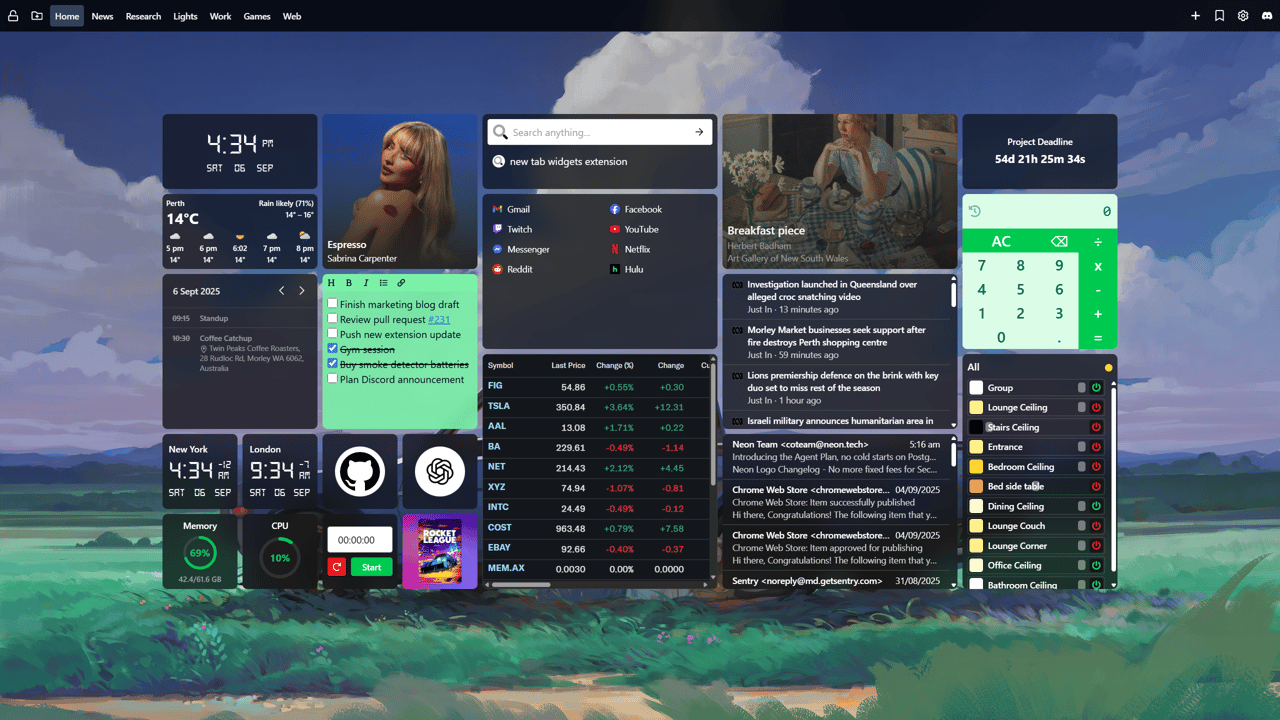Click the plus icon to add widget
Image resolution: width=1280 pixels, height=720 pixels.
1195,16
